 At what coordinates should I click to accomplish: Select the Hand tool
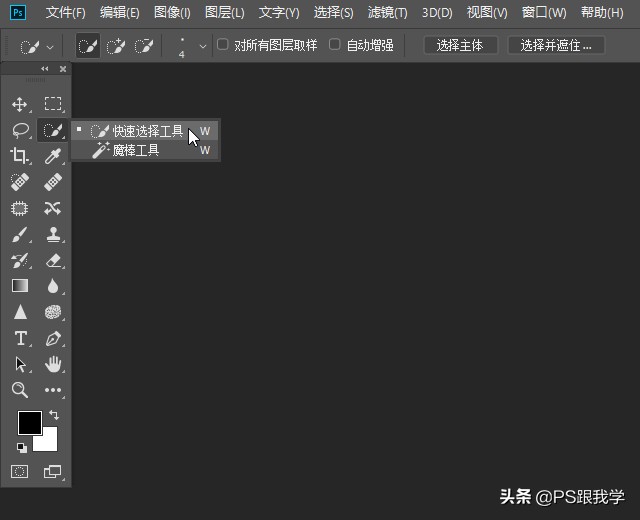53,364
